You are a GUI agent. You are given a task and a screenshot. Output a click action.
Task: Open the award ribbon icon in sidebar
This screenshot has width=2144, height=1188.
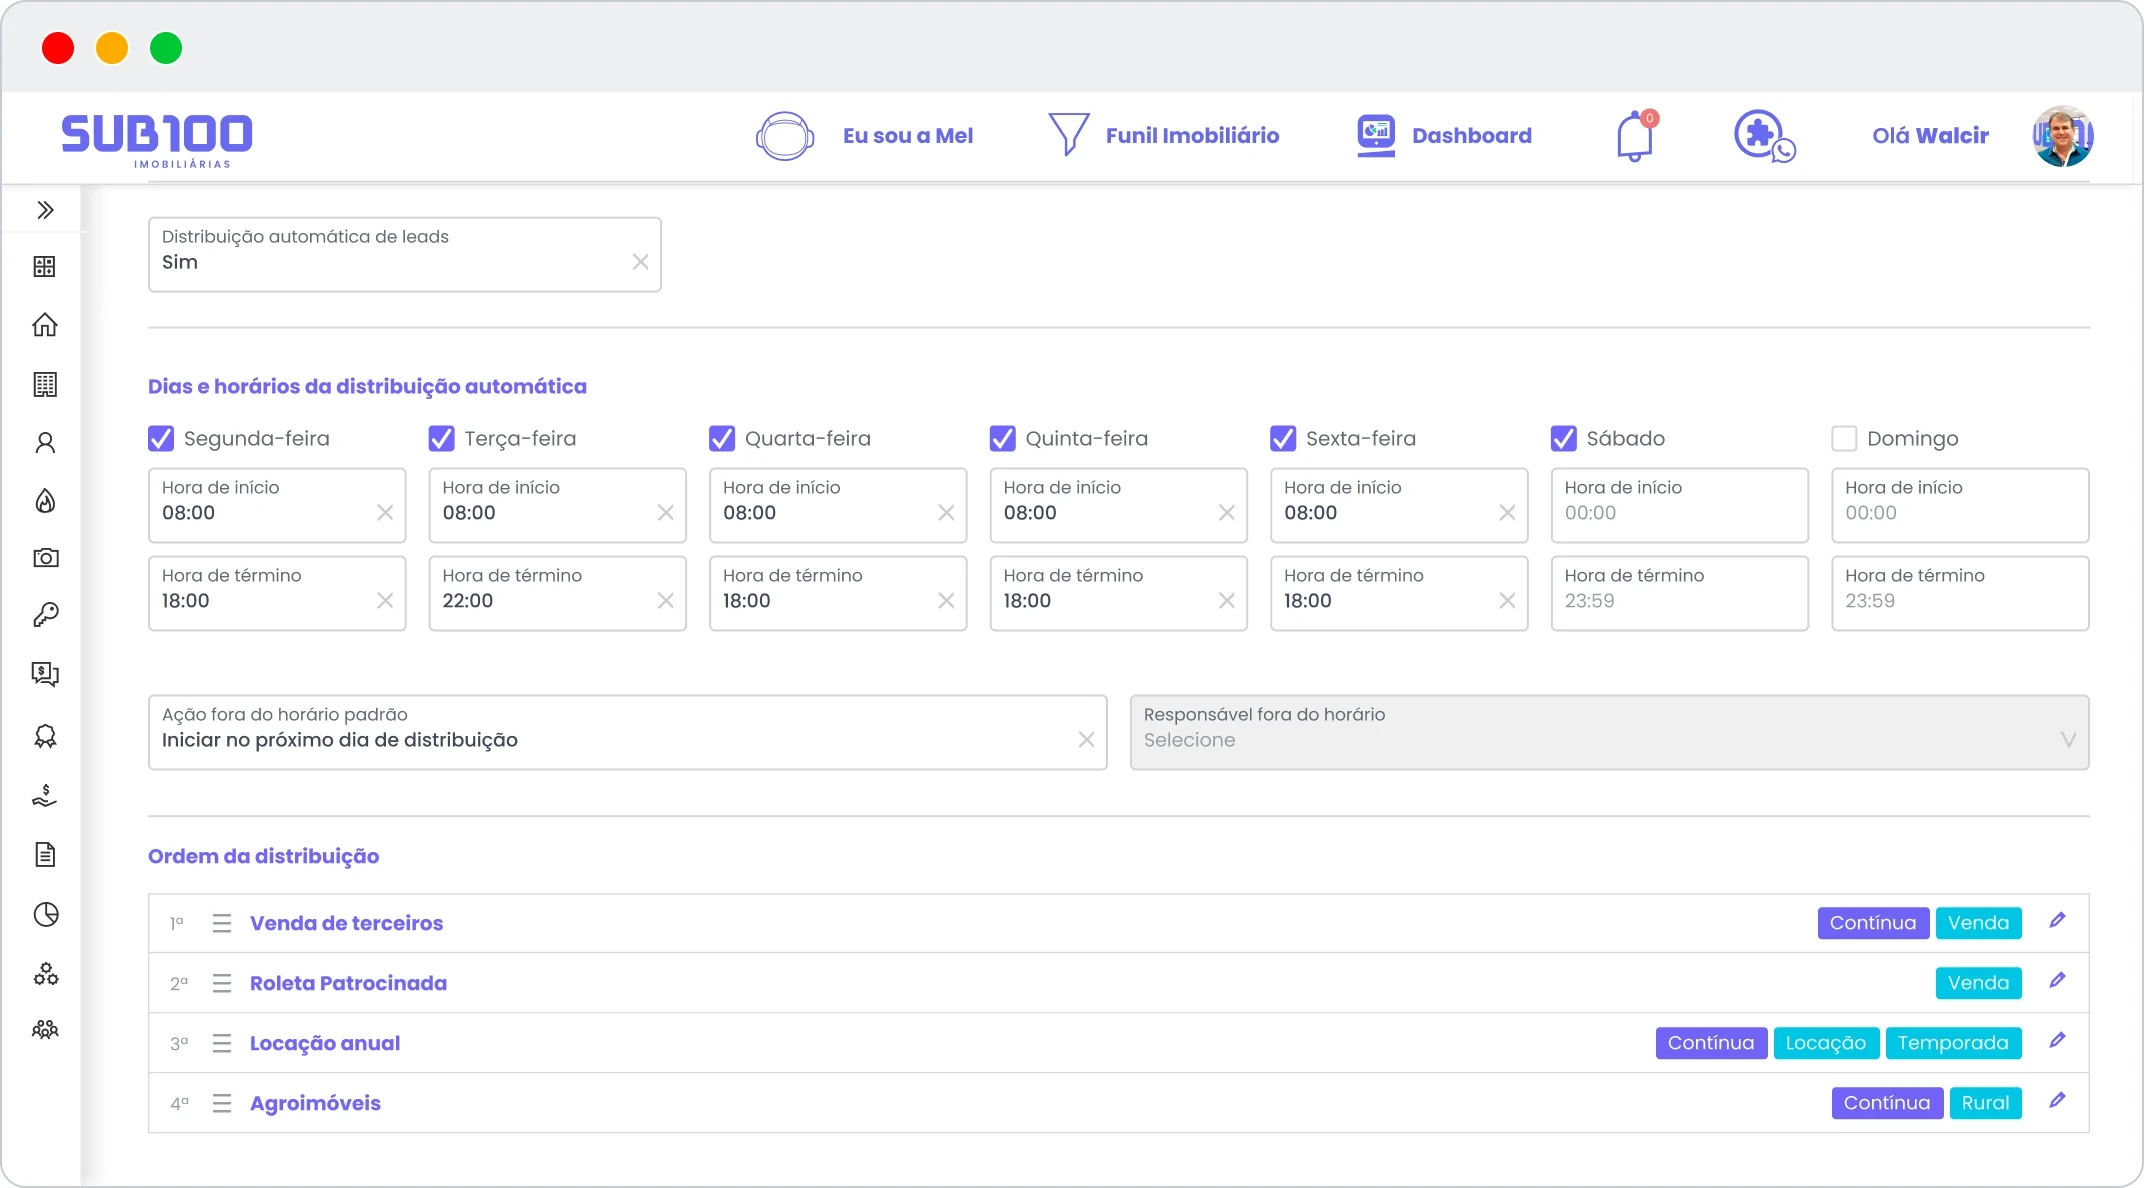(45, 737)
